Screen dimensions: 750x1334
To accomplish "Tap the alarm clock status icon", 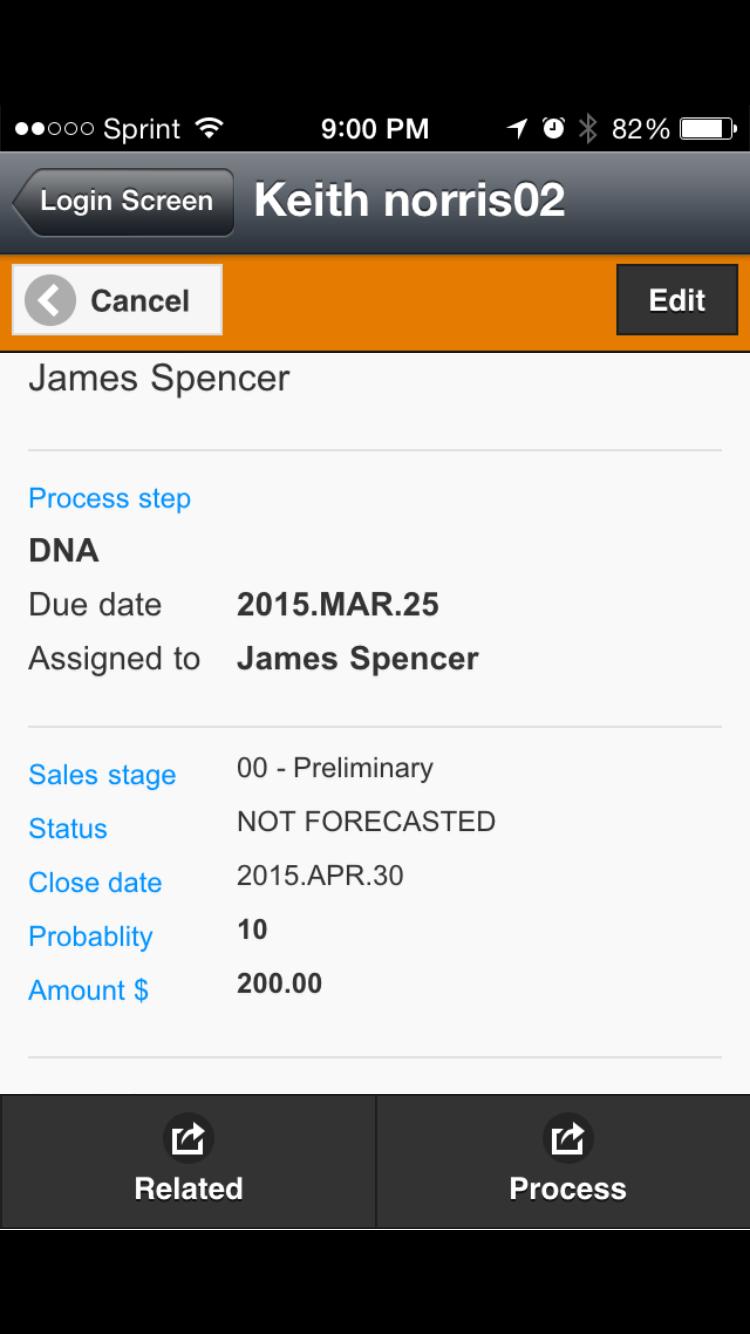I will coord(553,128).
